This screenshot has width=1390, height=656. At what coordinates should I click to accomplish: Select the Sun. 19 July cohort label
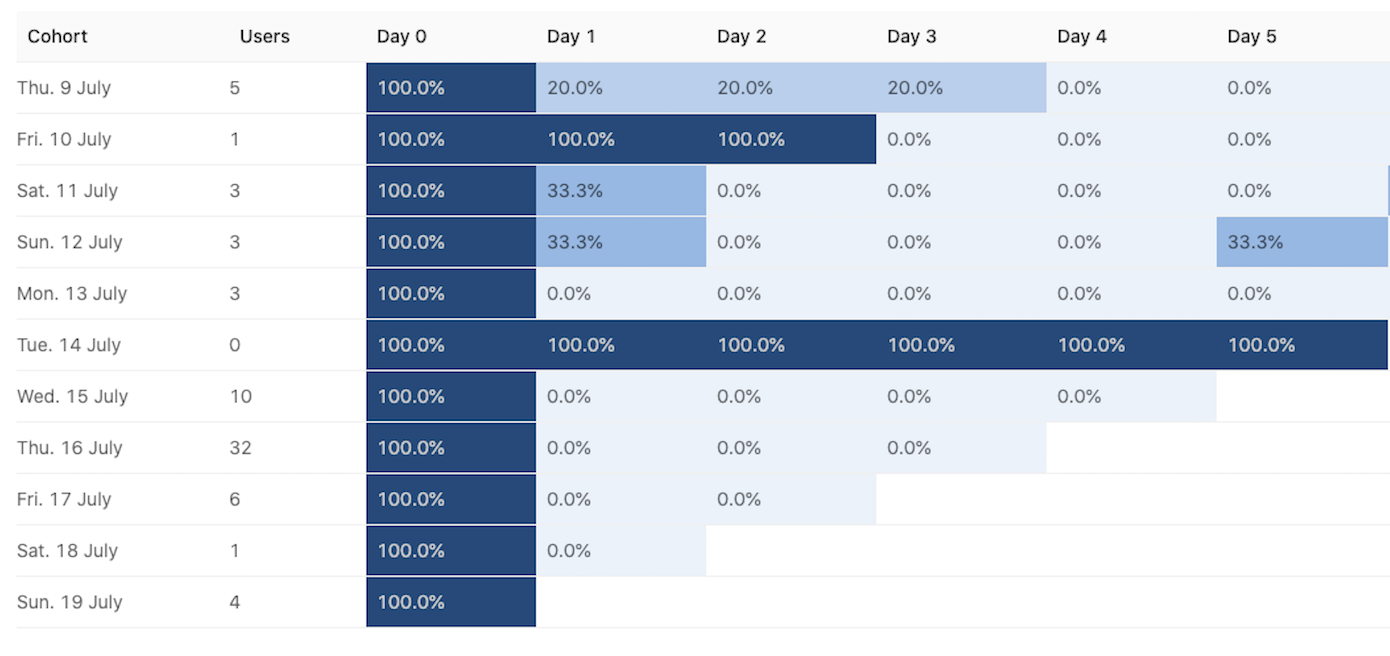click(70, 602)
